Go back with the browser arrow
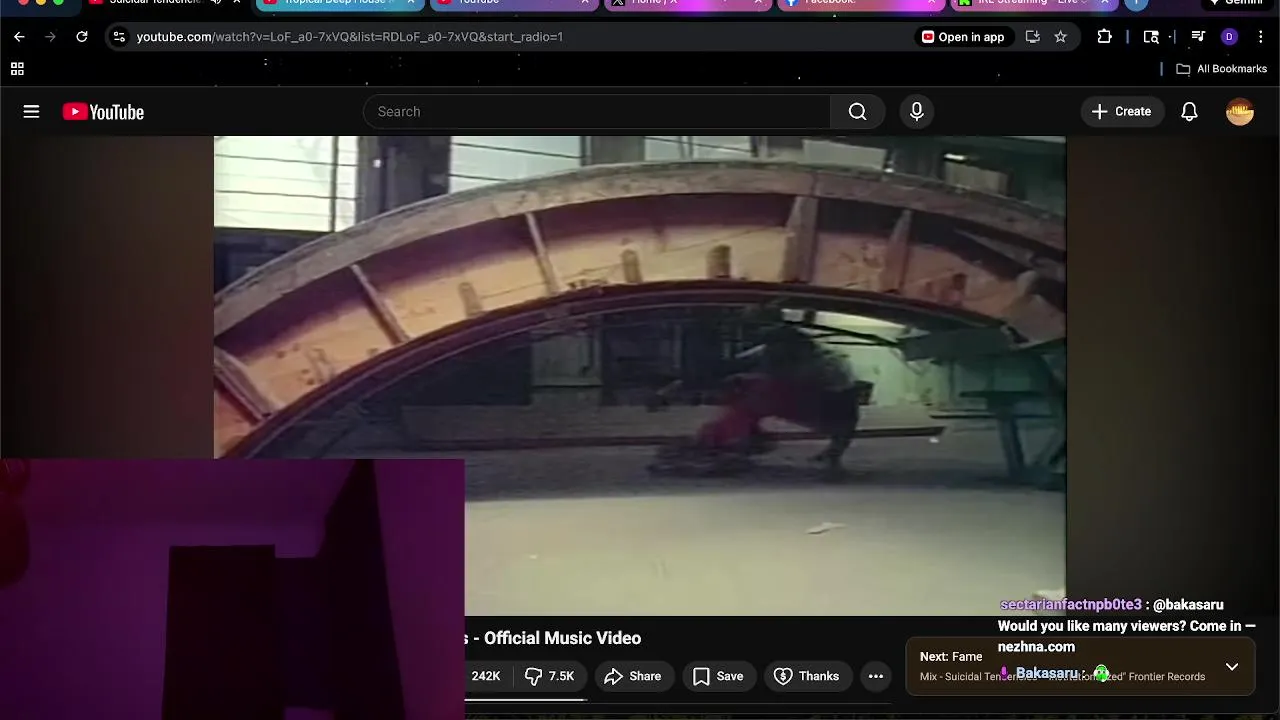The image size is (1280, 720). (19, 37)
